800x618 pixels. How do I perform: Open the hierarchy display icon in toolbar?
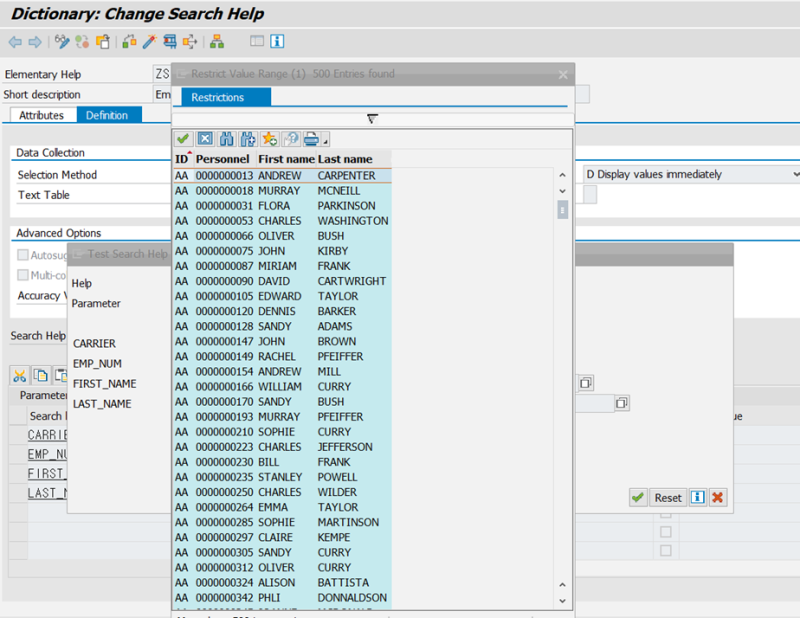[217, 41]
